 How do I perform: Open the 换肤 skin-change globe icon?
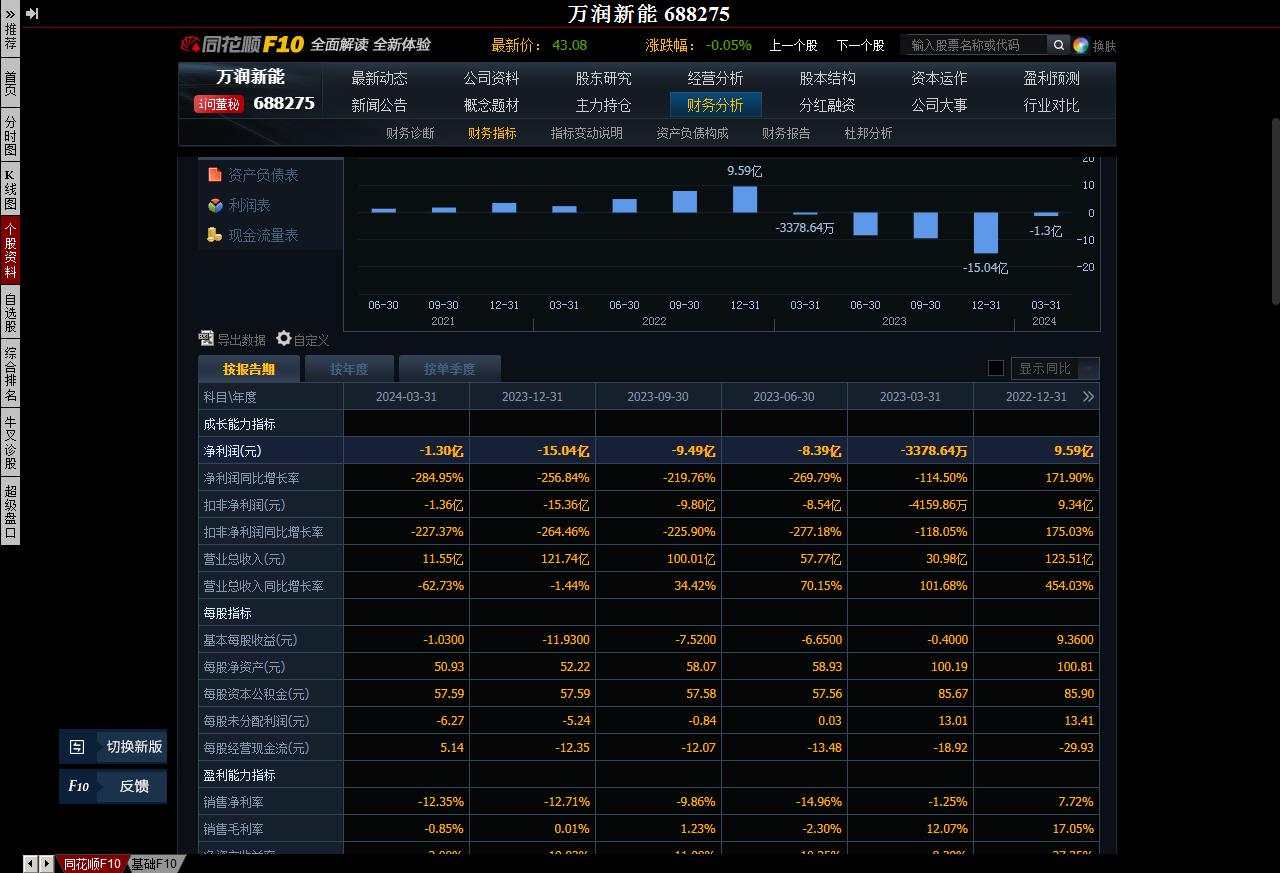point(1079,45)
